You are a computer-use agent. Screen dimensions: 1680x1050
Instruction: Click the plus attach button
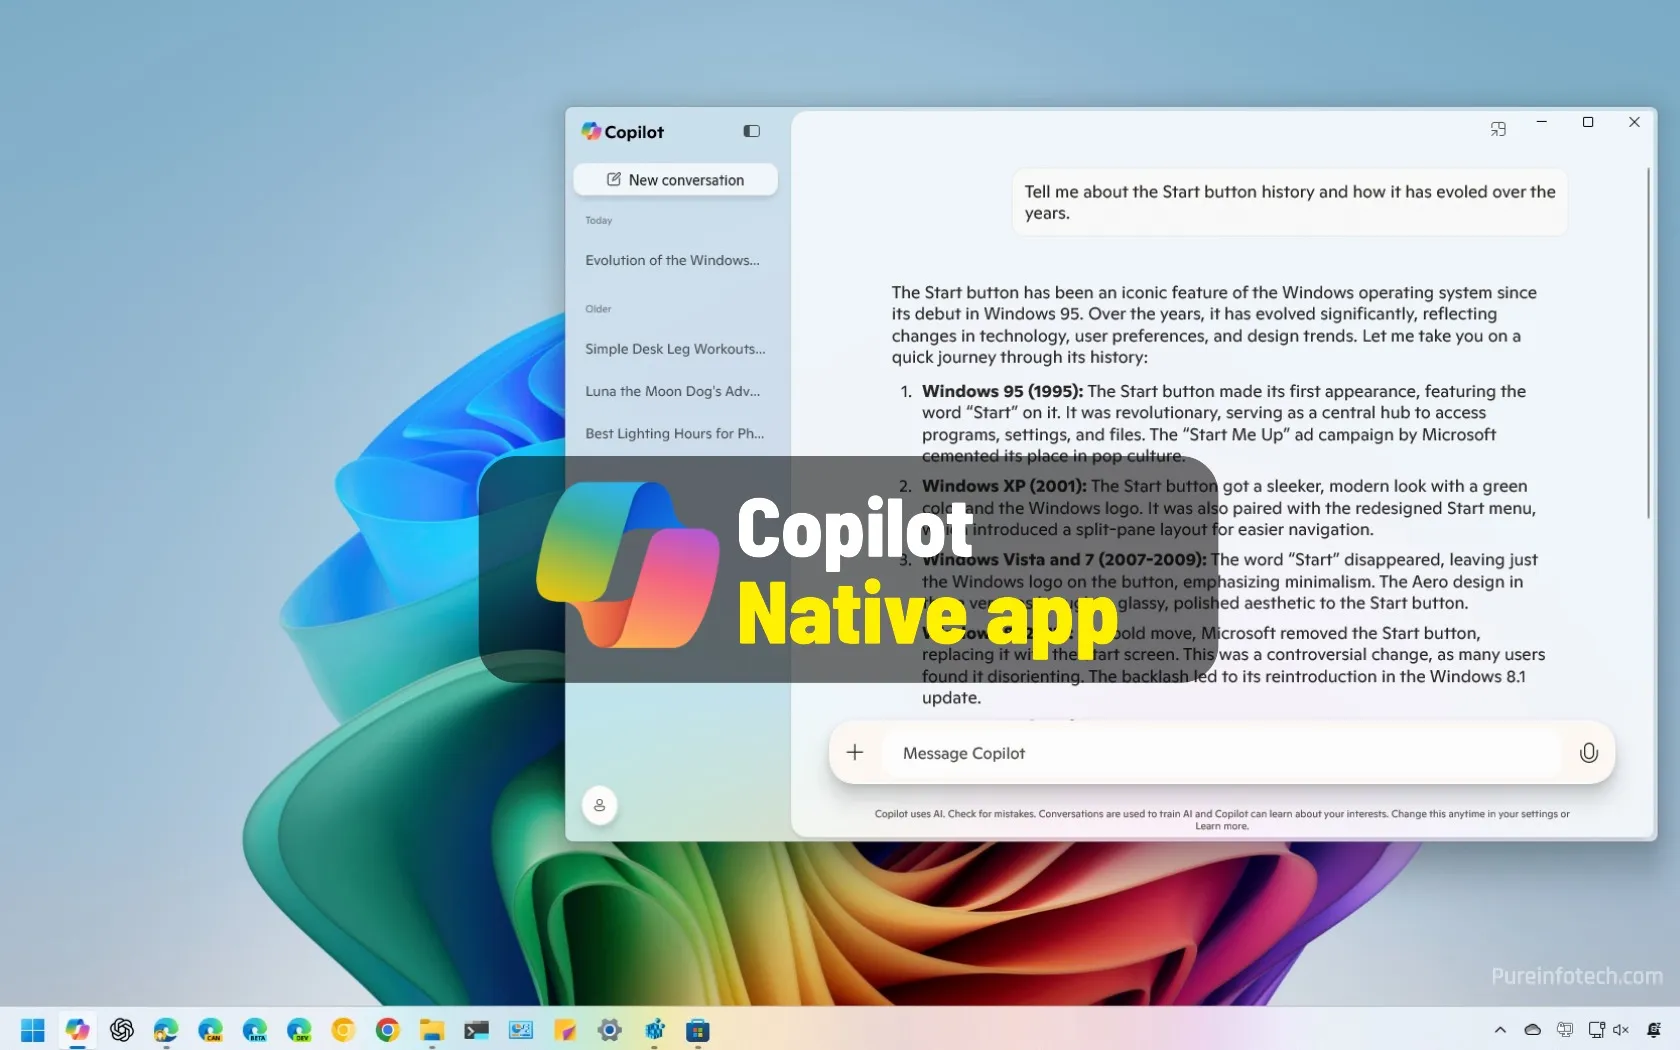pos(855,752)
